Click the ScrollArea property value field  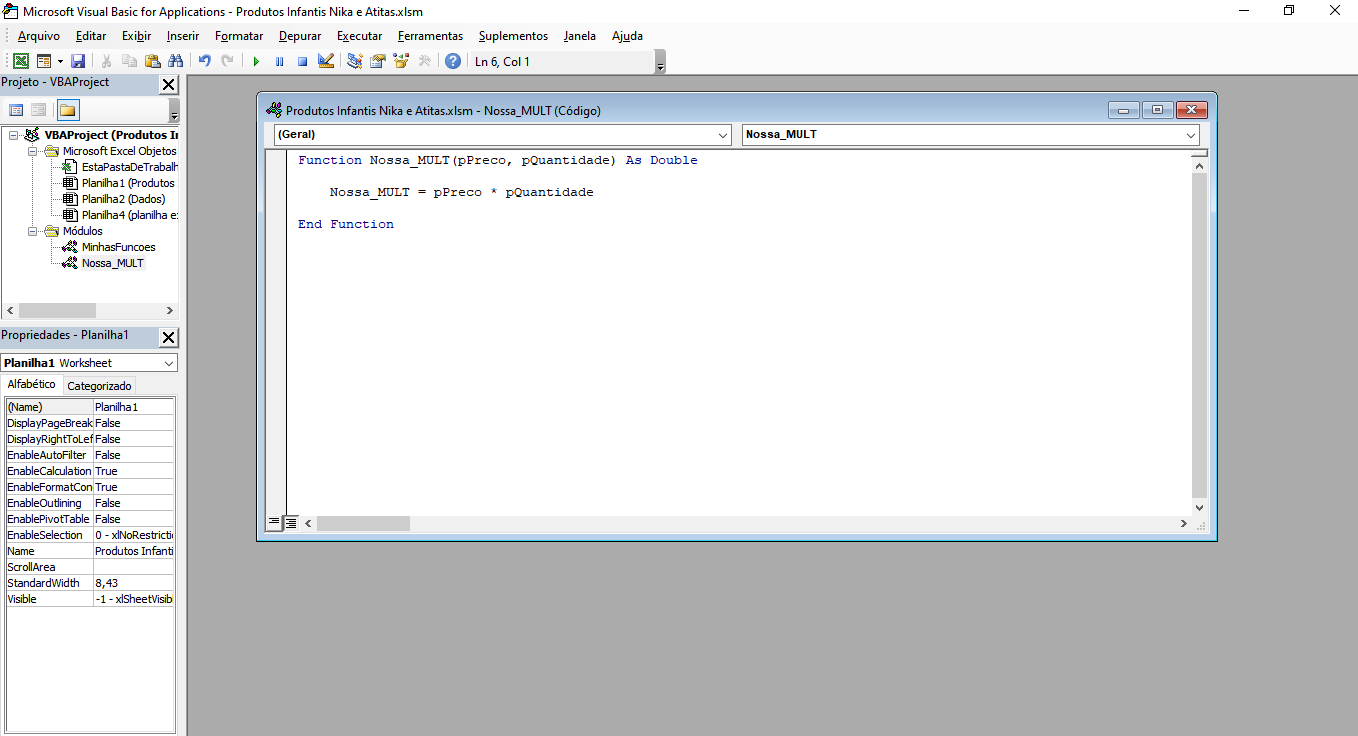[x=134, y=567]
